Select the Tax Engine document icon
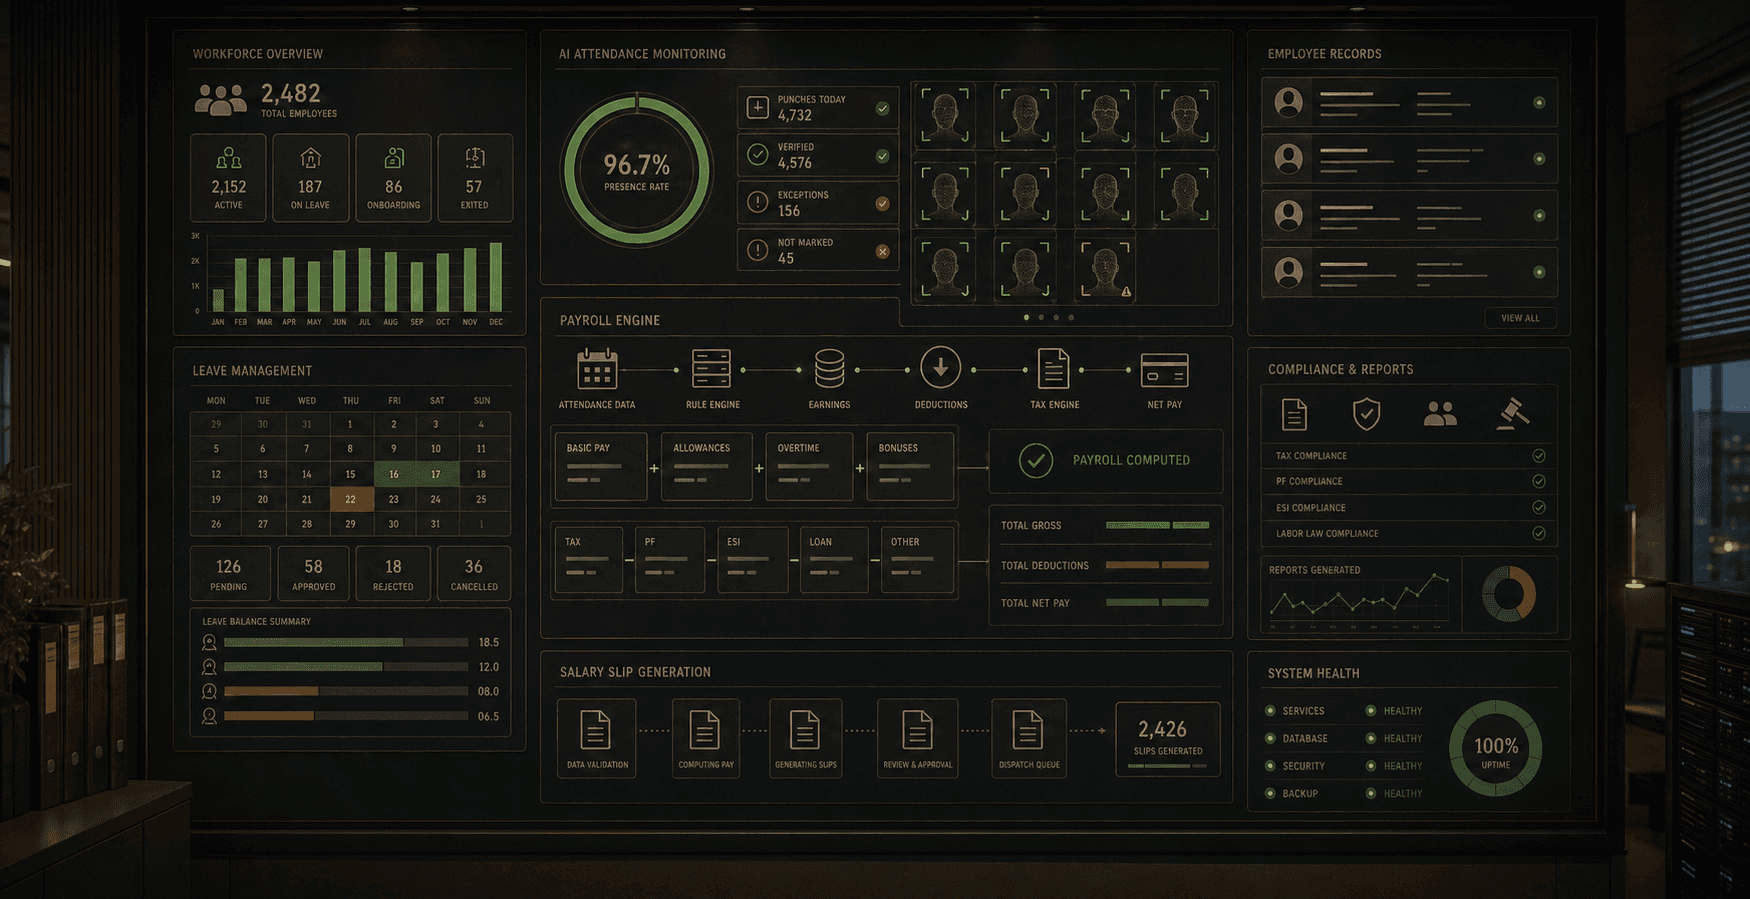 pos(1053,369)
